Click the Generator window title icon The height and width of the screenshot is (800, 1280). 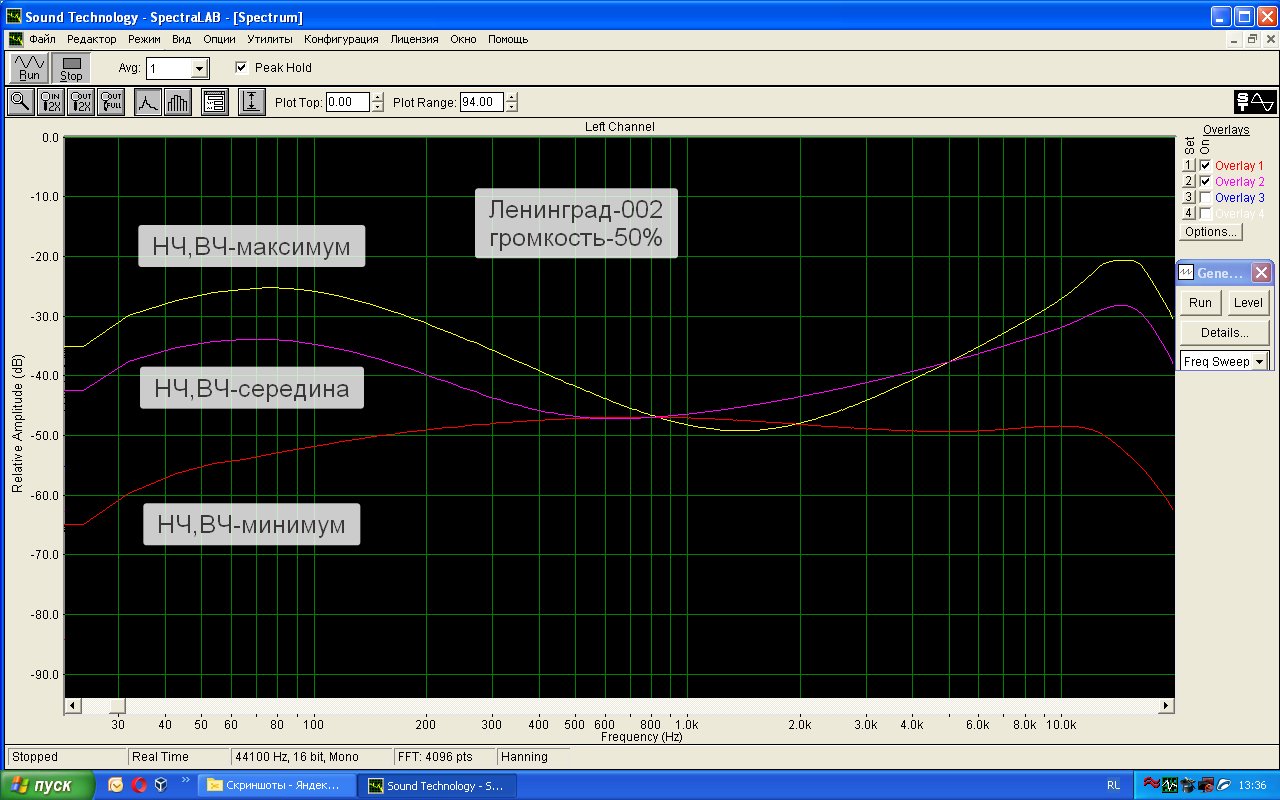tap(1186, 273)
